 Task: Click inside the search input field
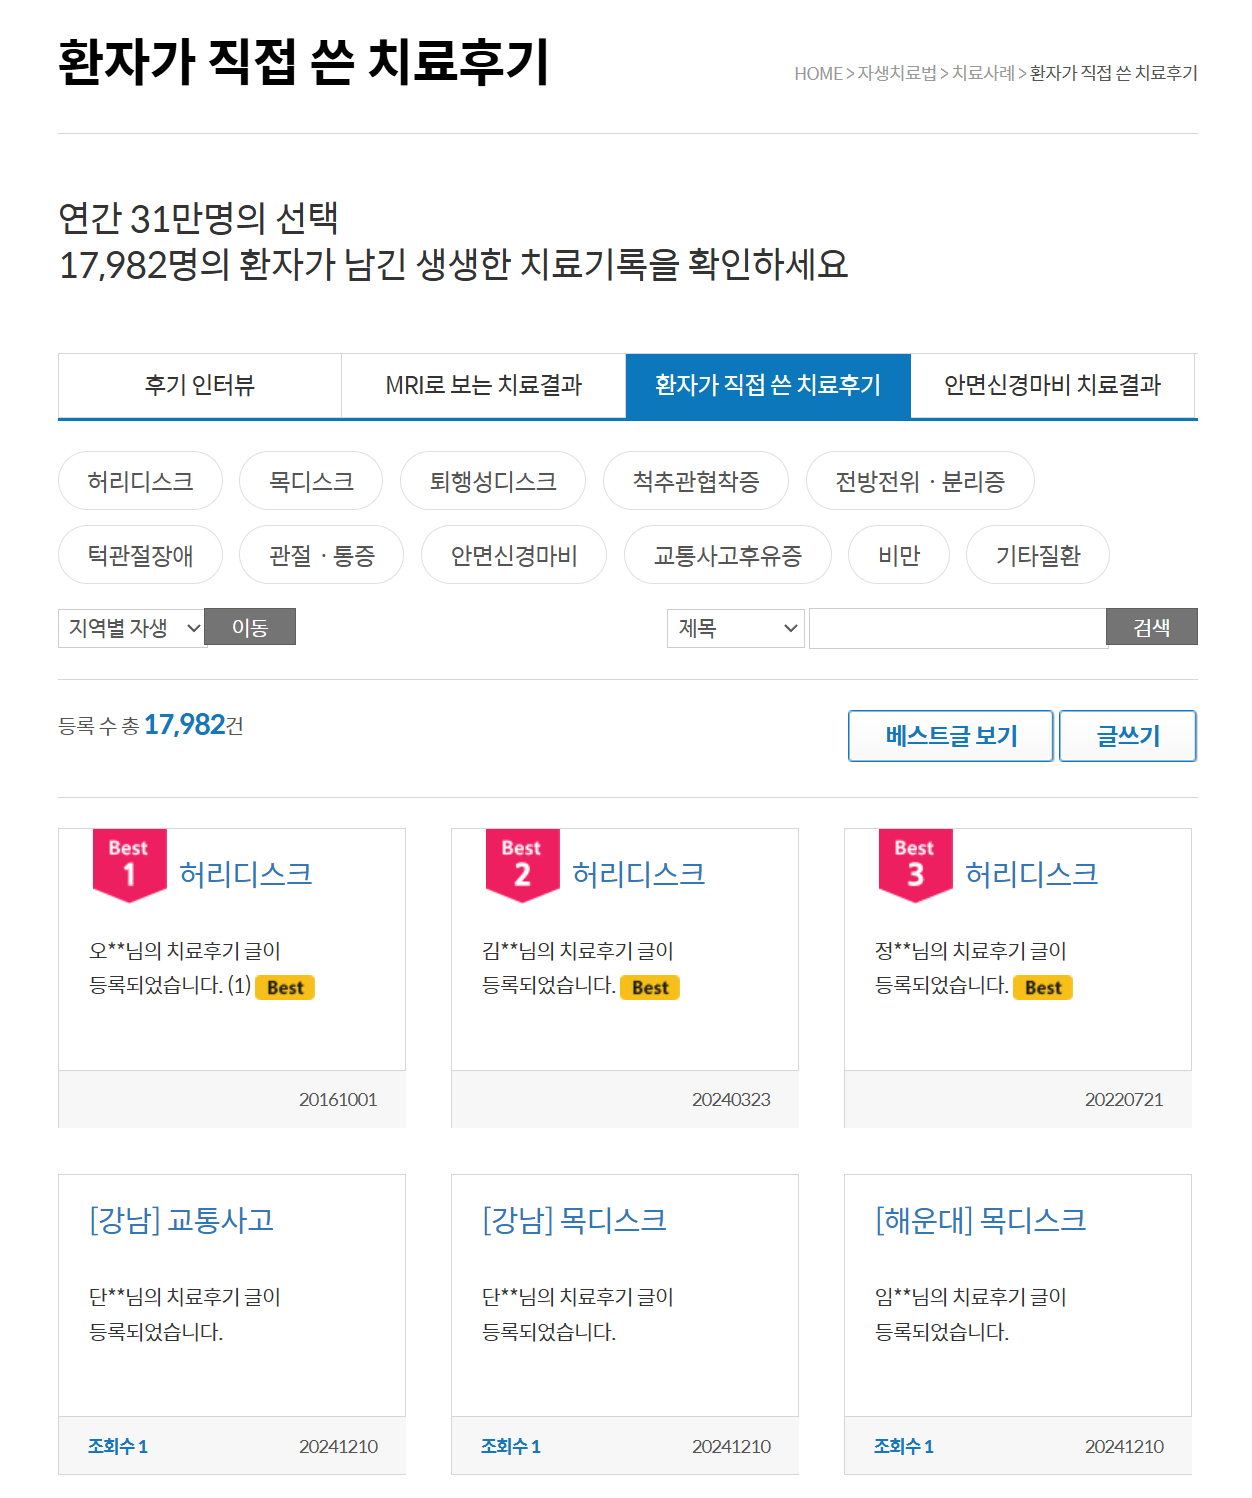[x=957, y=628]
